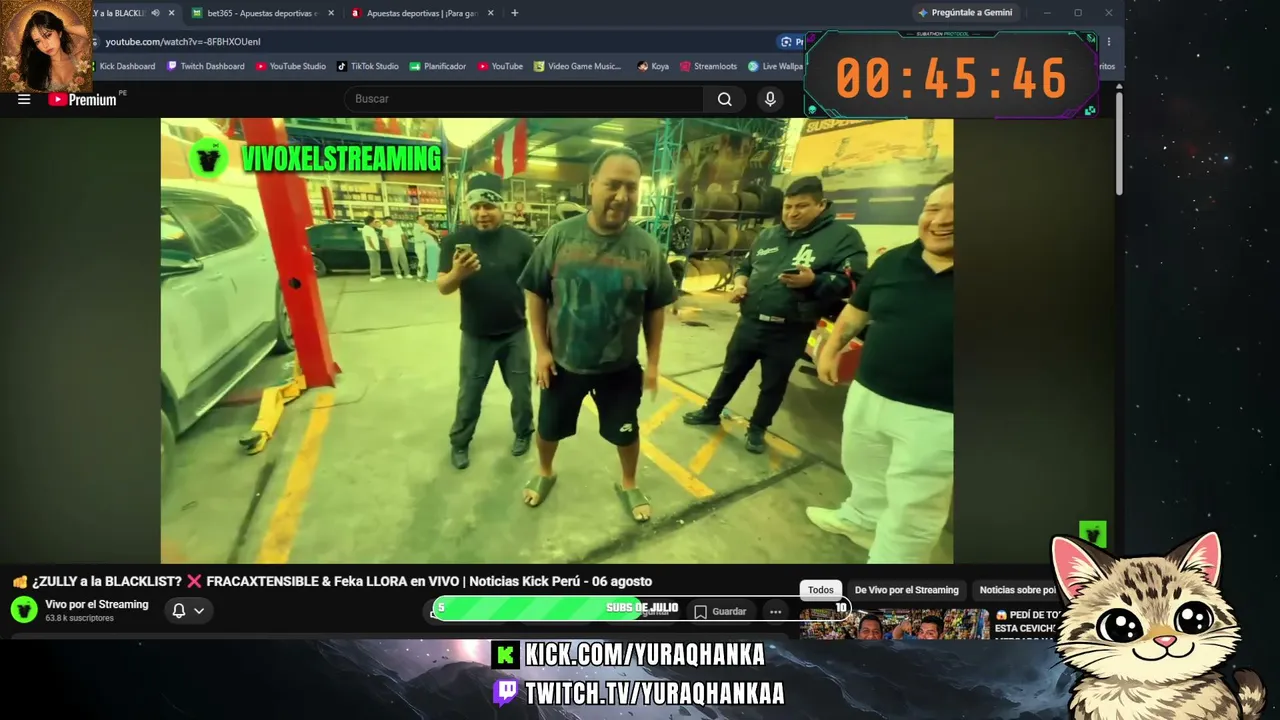The image size is (1280, 720).
Task: Open Vivo por el Streaming channel avatar
Action: point(24,610)
